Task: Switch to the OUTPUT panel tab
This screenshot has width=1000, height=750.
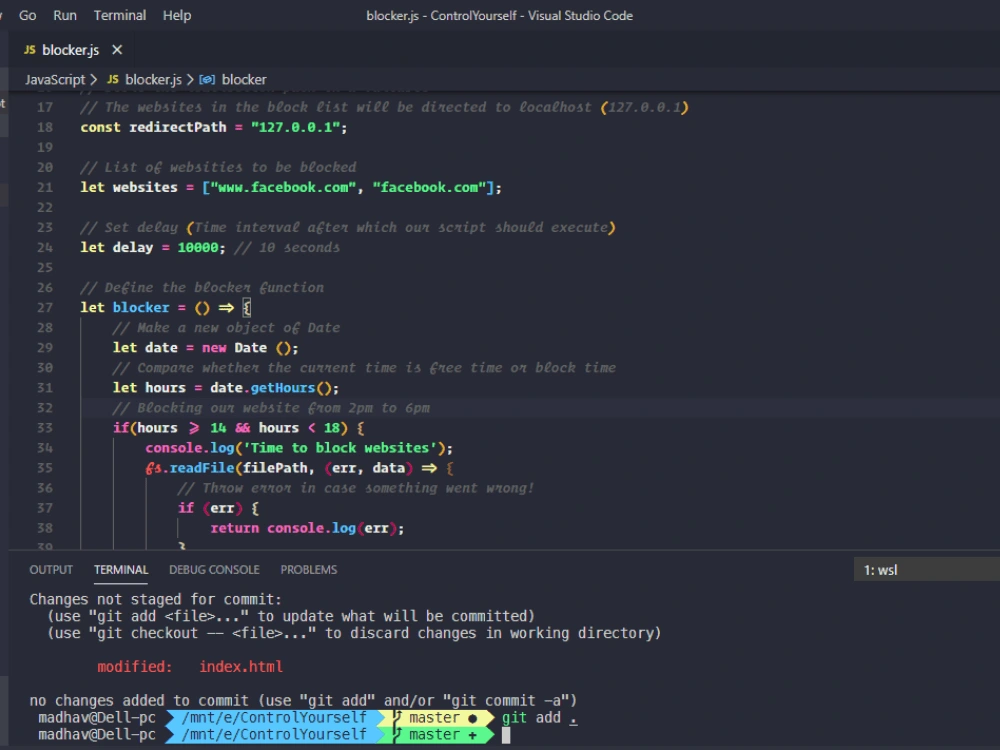Action: coord(51,570)
